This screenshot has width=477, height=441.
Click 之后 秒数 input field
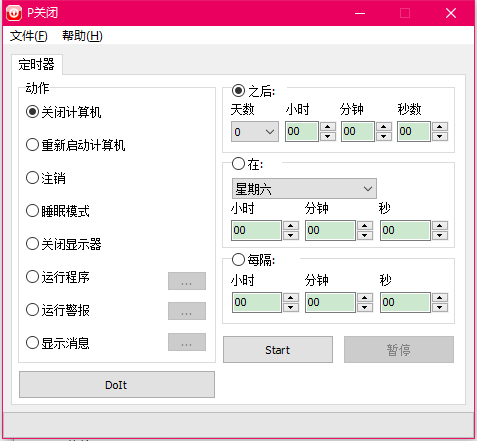tap(414, 131)
